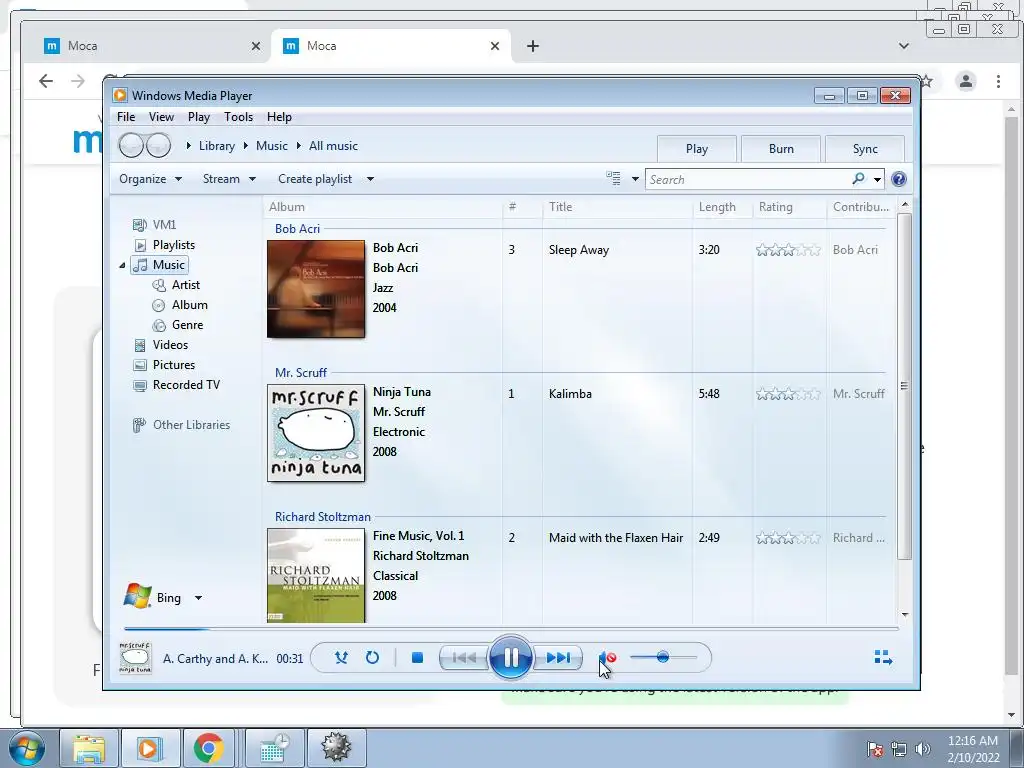
Task: Click the Bob Acri album cover
Action: coord(316,289)
